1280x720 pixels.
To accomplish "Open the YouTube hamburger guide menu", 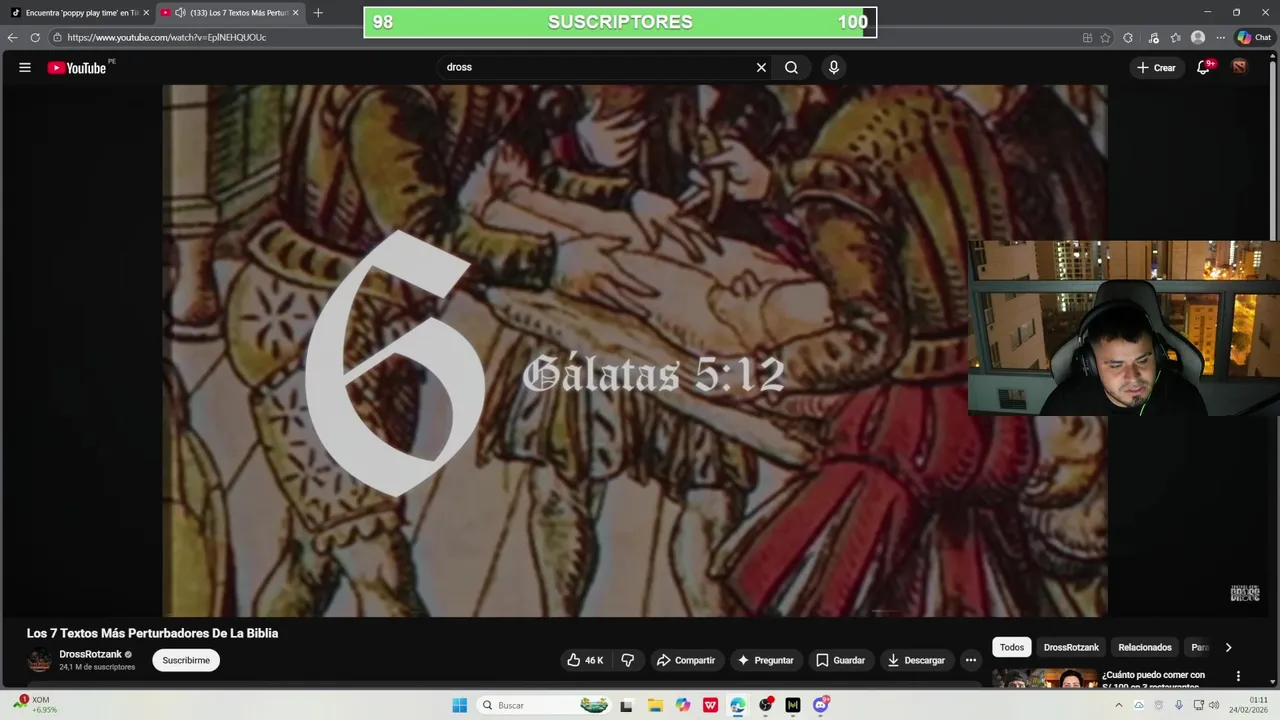I will pos(25,67).
